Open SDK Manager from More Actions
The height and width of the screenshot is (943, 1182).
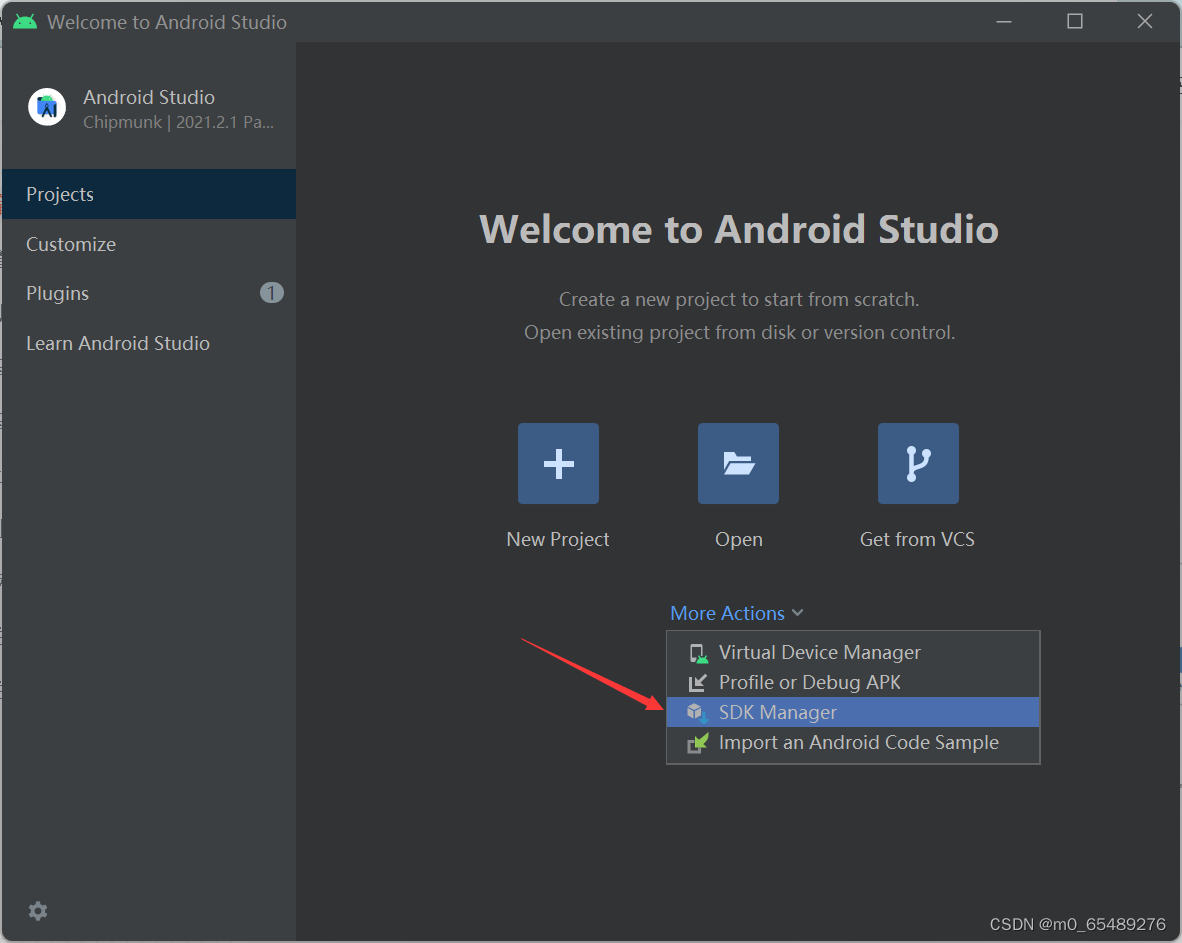click(853, 712)
